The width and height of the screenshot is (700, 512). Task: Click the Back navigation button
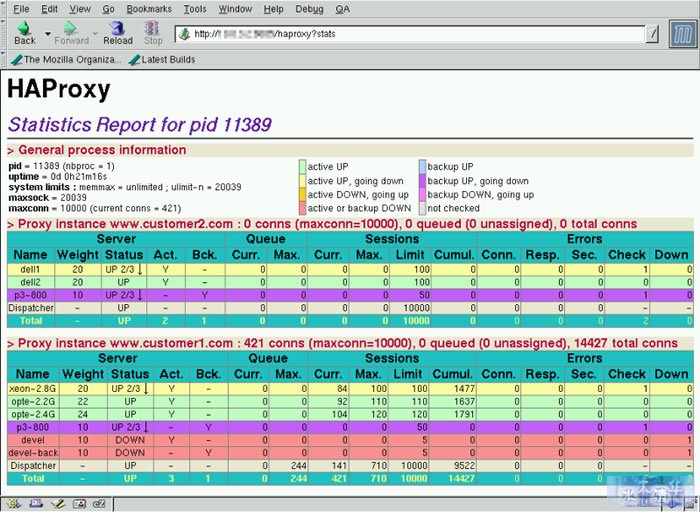coord(25,33)
